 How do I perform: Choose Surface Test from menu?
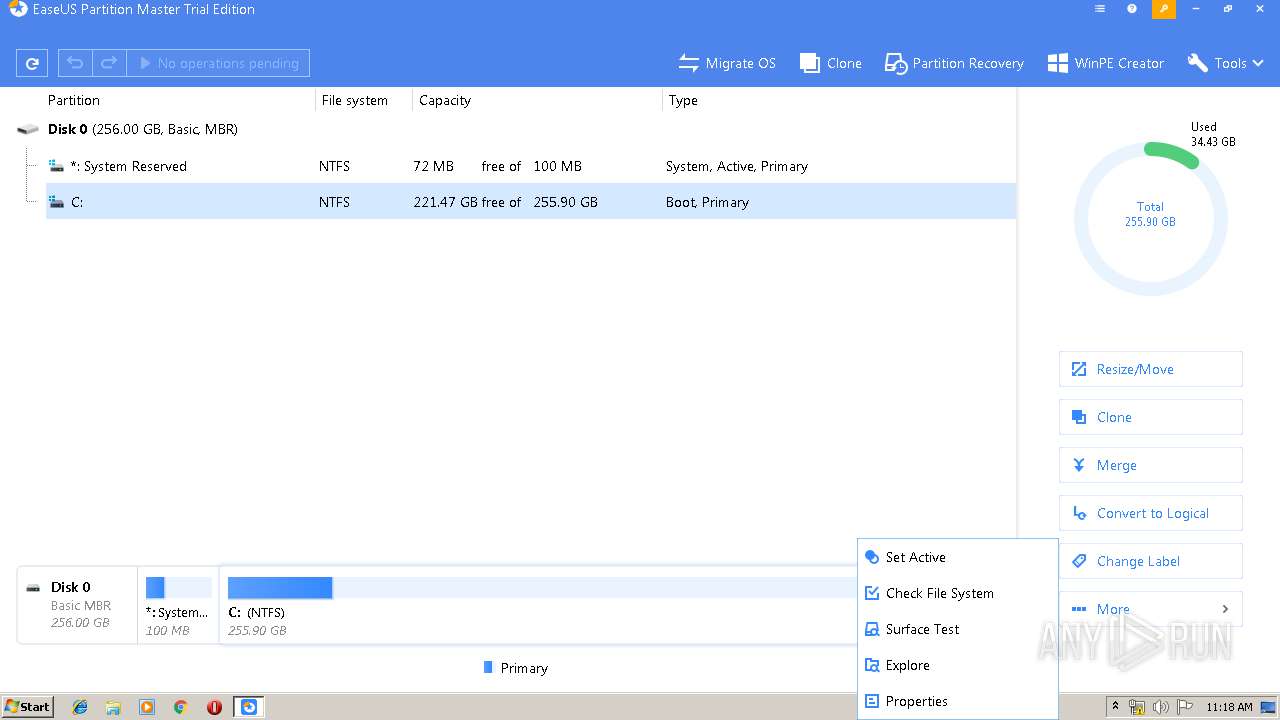pos(958,629)
